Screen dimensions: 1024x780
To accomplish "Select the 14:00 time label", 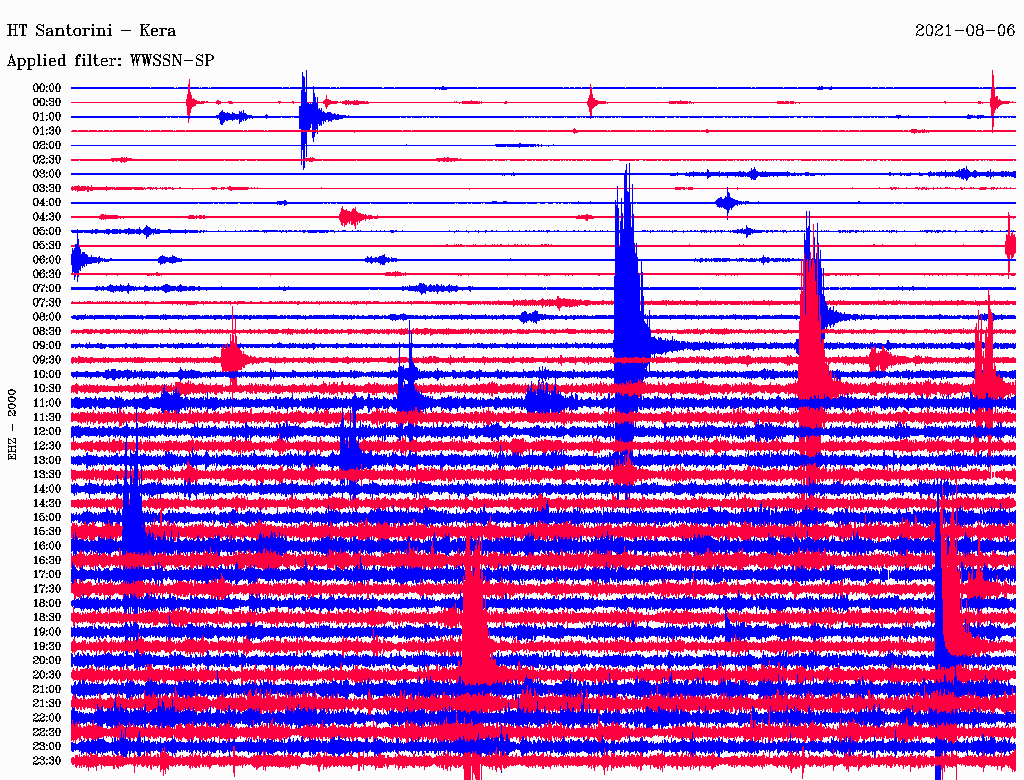I will click(x=47, y=489).
